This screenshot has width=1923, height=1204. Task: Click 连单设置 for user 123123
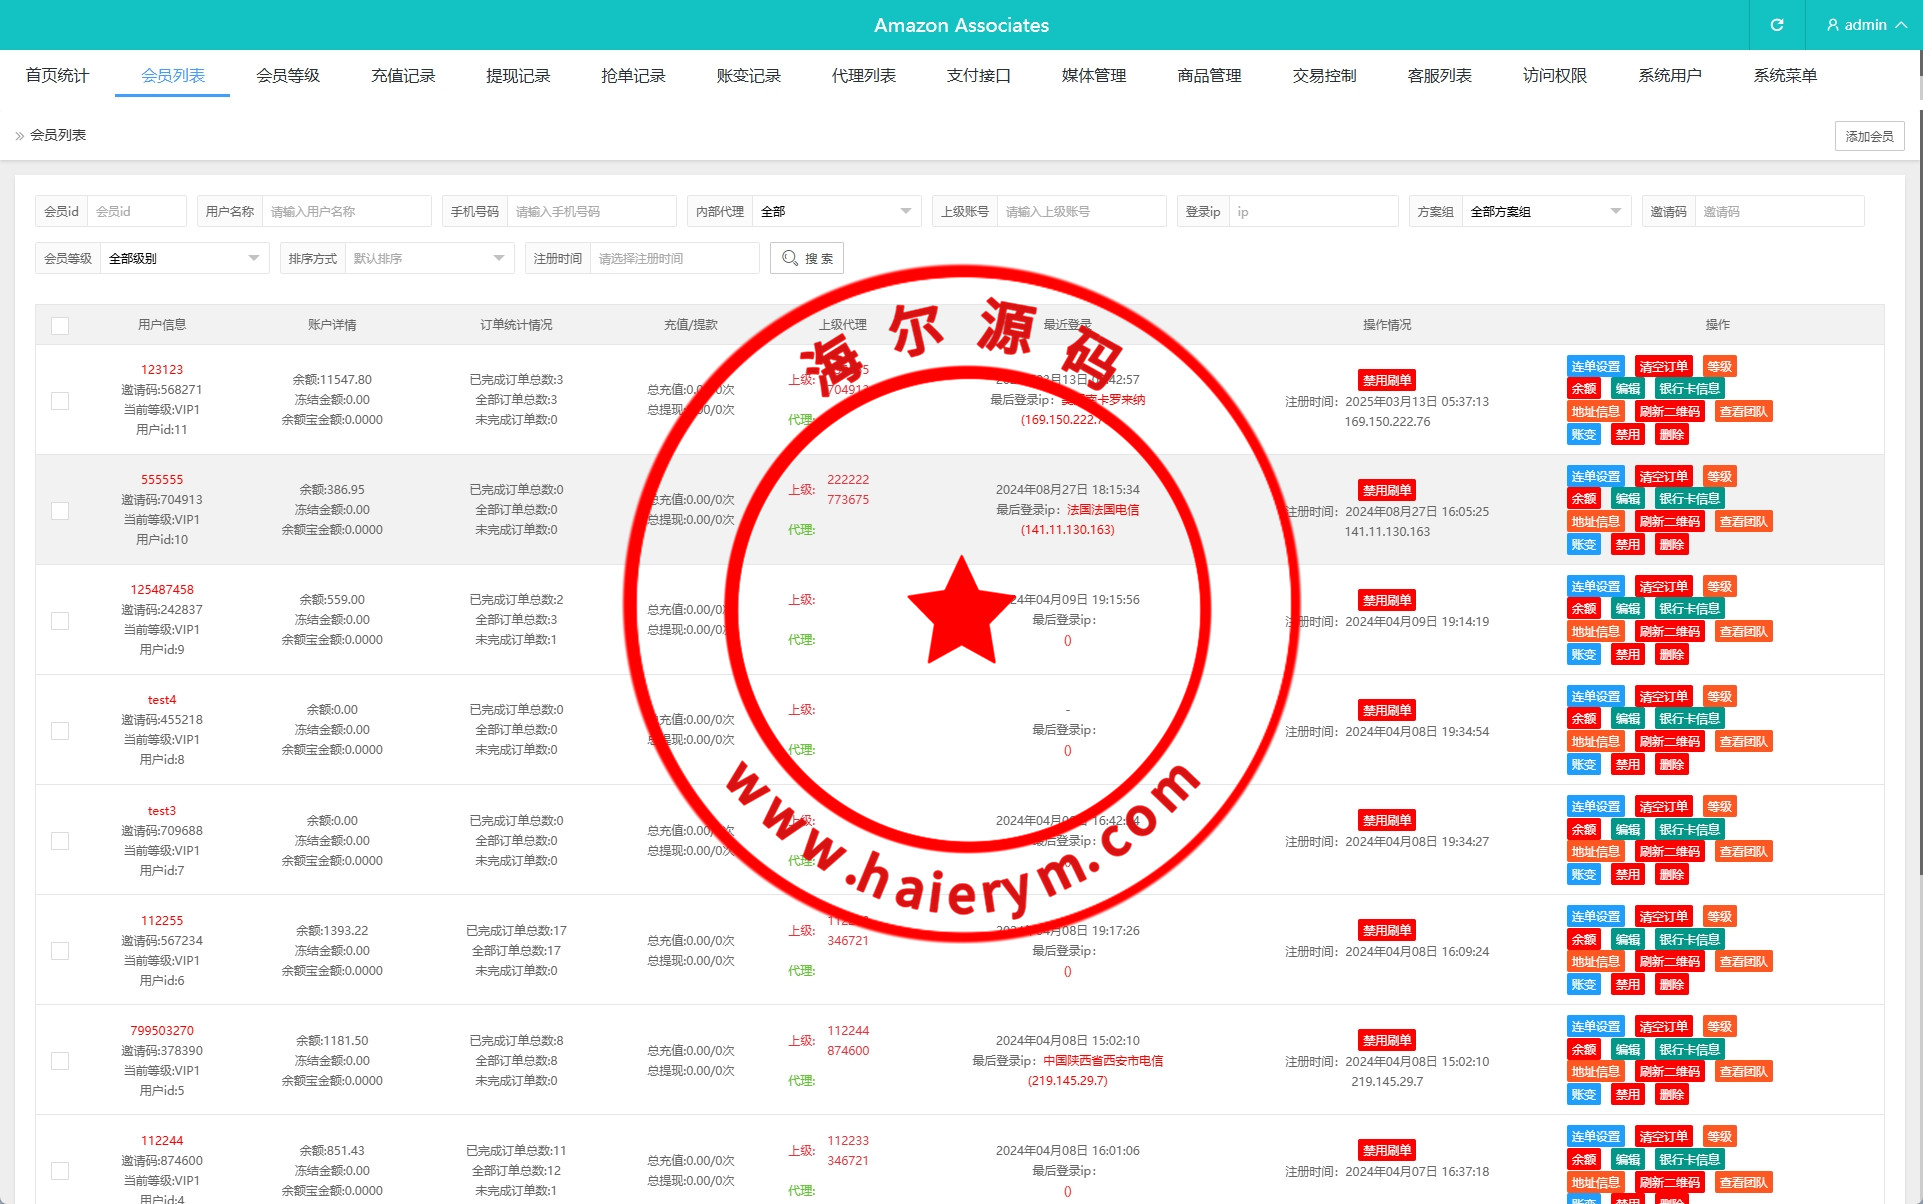coord(1595,367)
